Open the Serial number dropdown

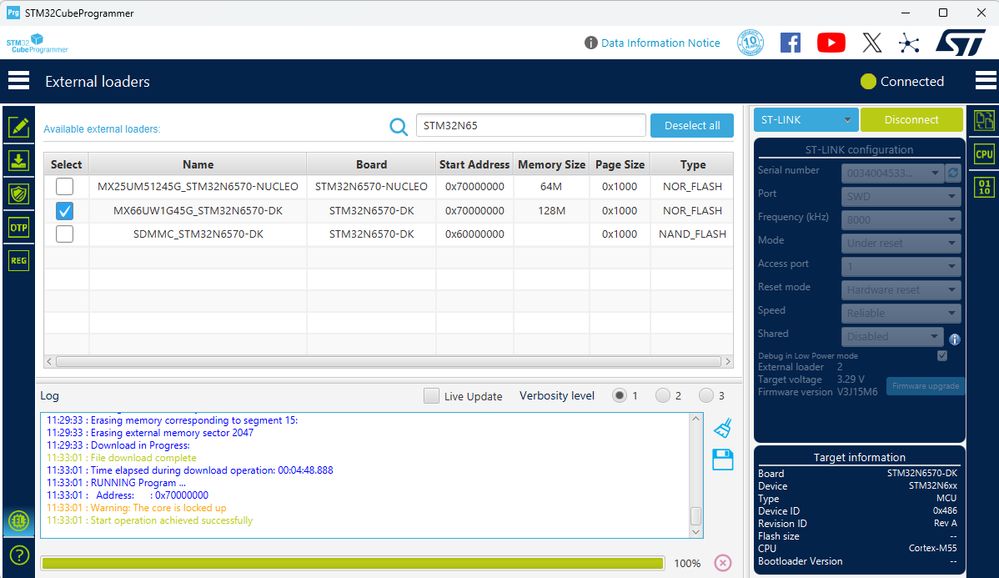(892, 173)
